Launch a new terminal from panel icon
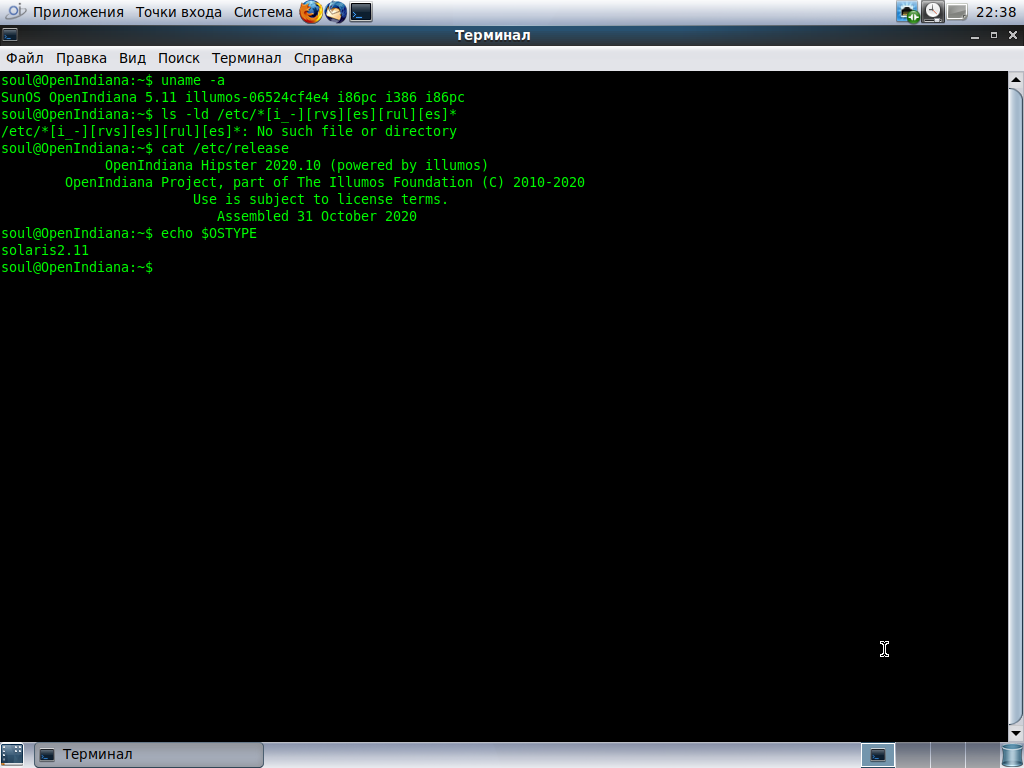The height and width of the screenshot is (768, 1024). click(x=361, y=12)
